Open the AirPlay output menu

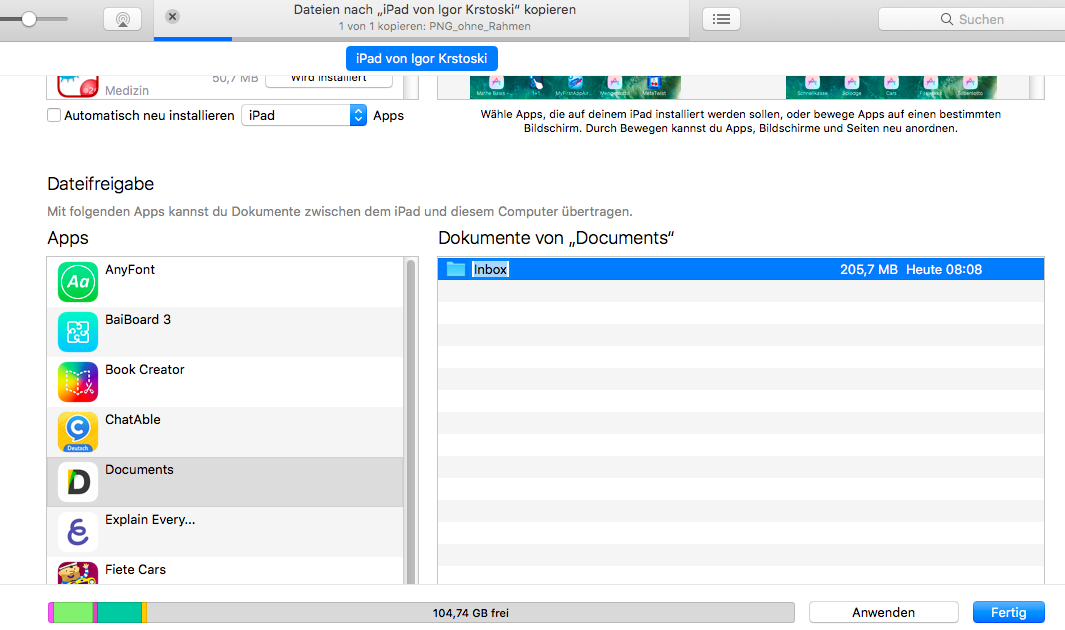point(122,19)
